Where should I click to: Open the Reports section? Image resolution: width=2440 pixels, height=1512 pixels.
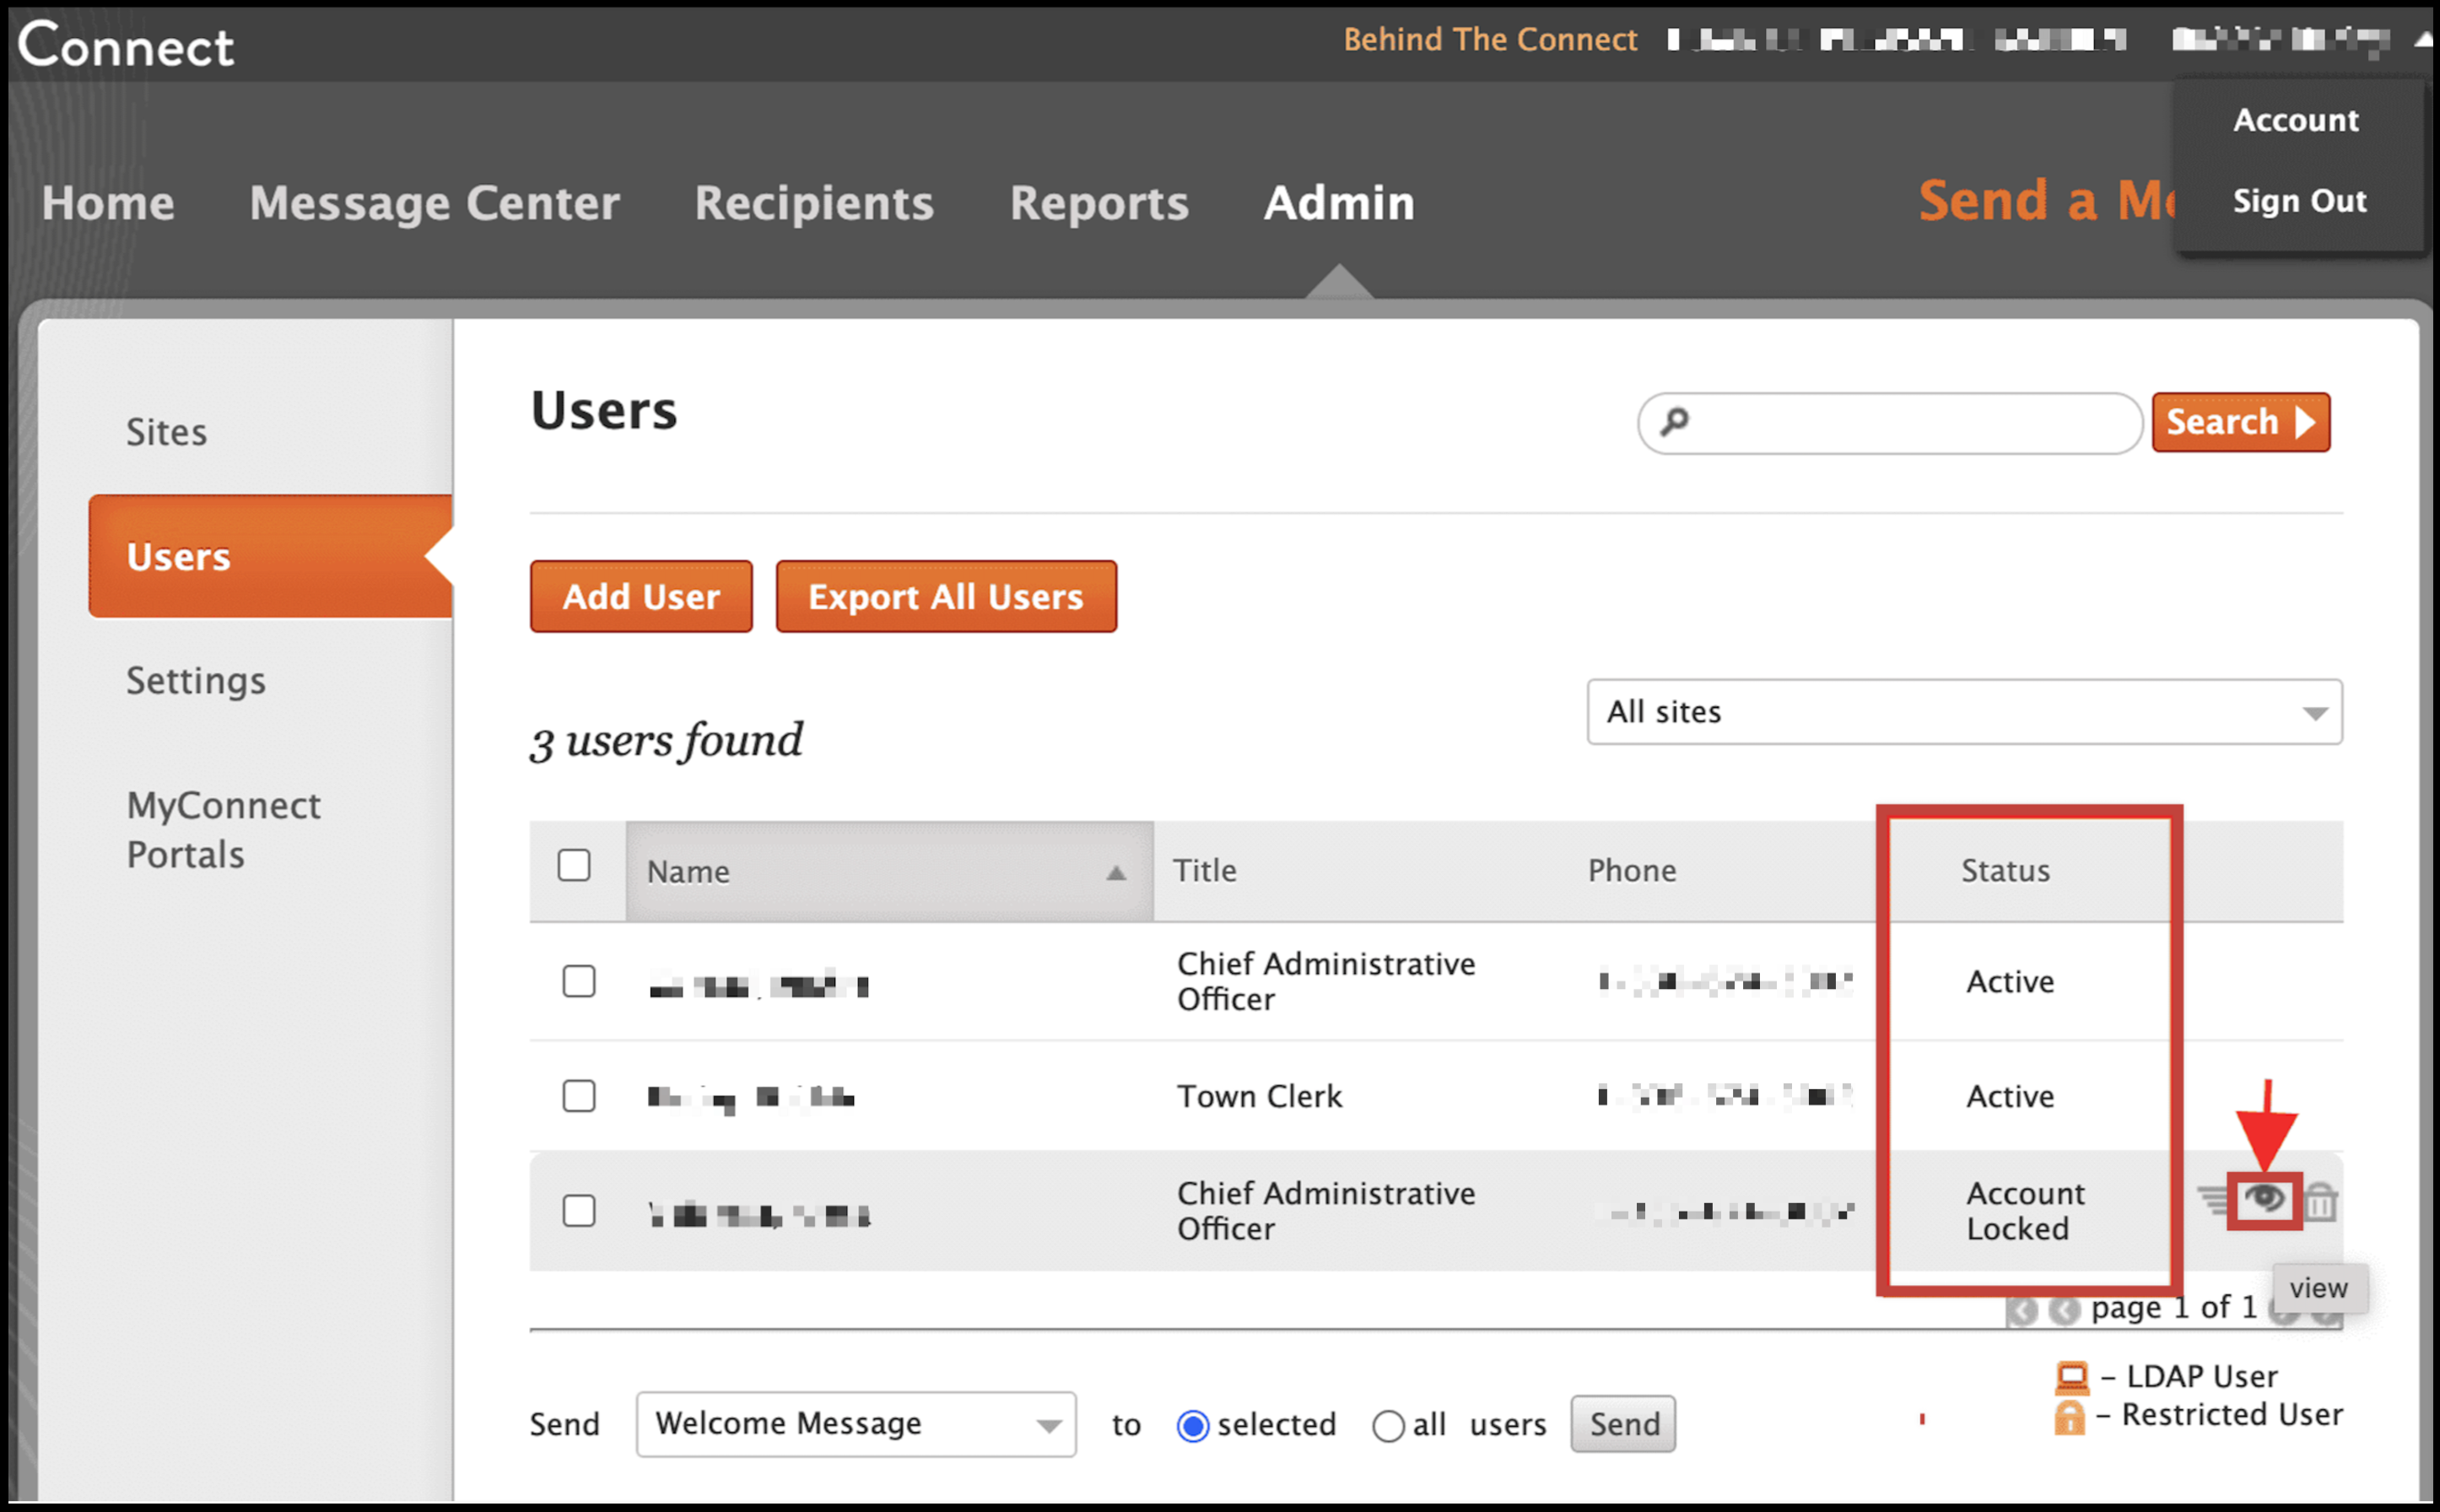click(1099, 203)
